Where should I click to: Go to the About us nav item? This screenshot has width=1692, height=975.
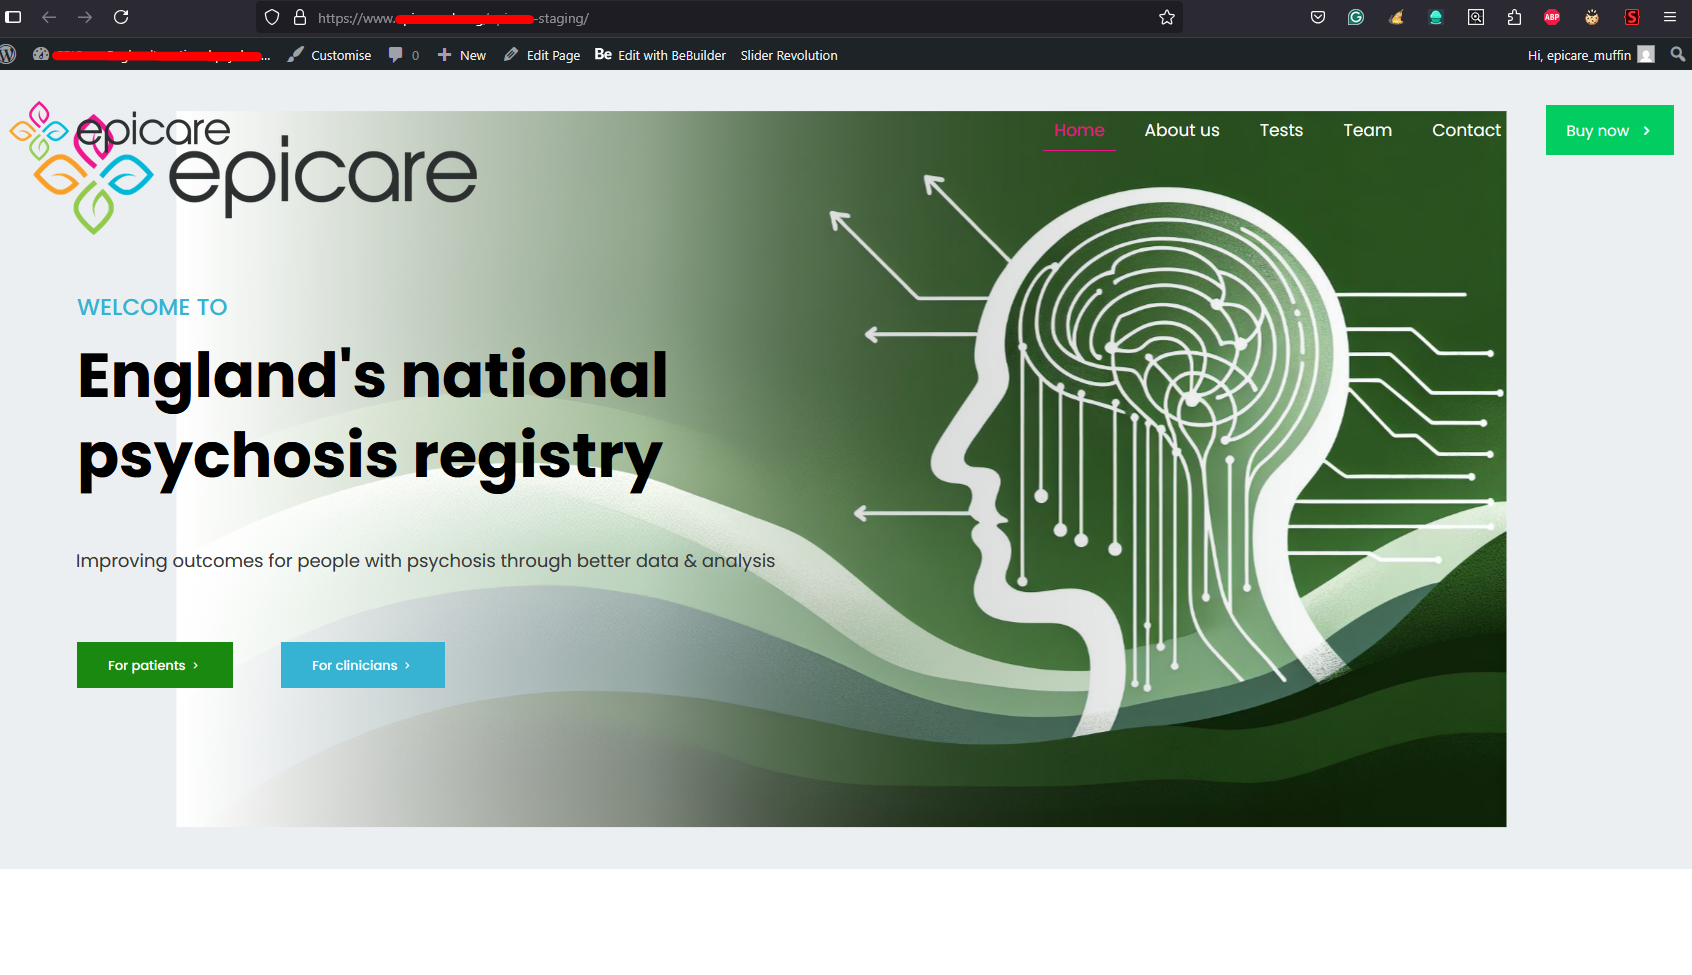coord(1182,130)
